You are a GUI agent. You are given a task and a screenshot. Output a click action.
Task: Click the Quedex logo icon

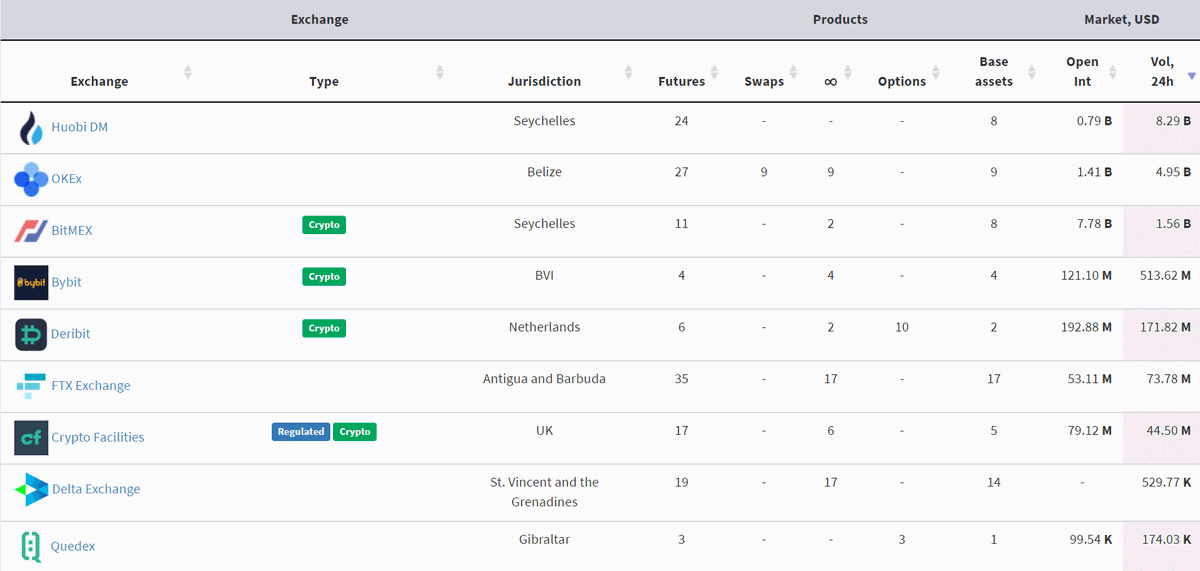click(31, 546)
